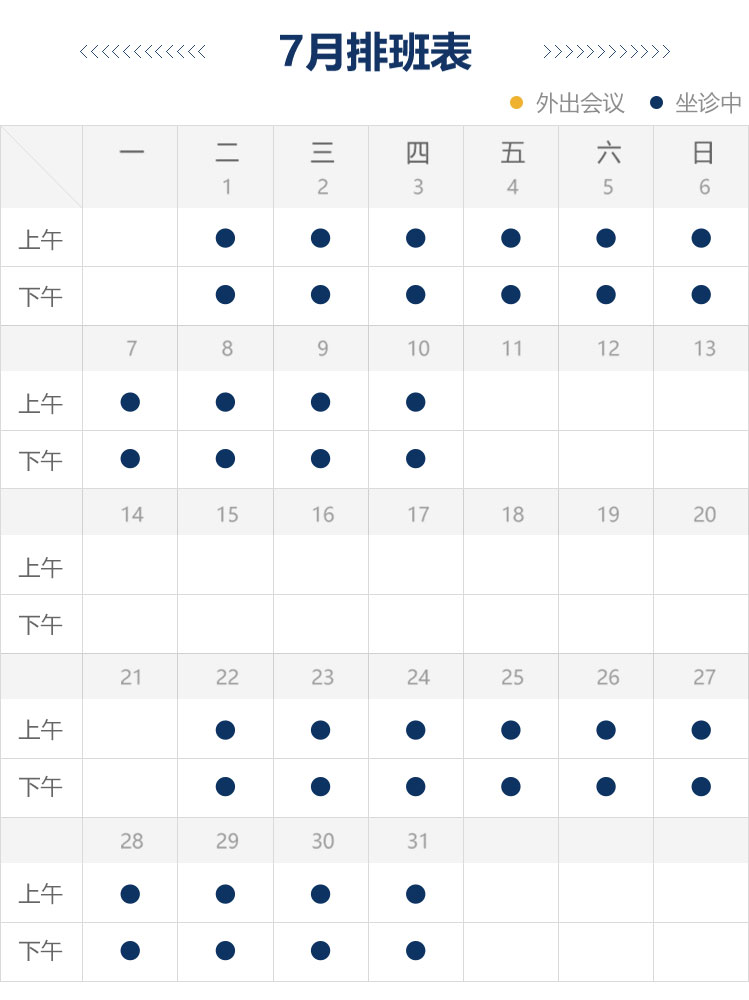The image size is (749, 1000).
Task: Click the left chevron arrows beside title
Action: (143, 52)
